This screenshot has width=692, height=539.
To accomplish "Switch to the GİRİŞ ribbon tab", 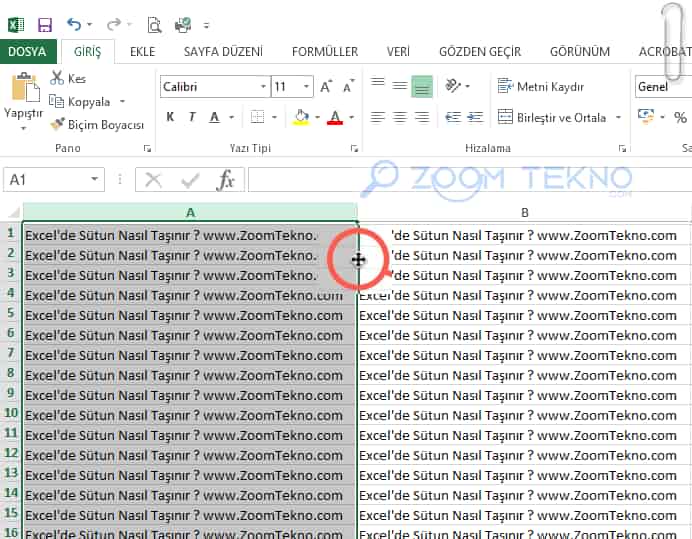I will coord(87,52).
